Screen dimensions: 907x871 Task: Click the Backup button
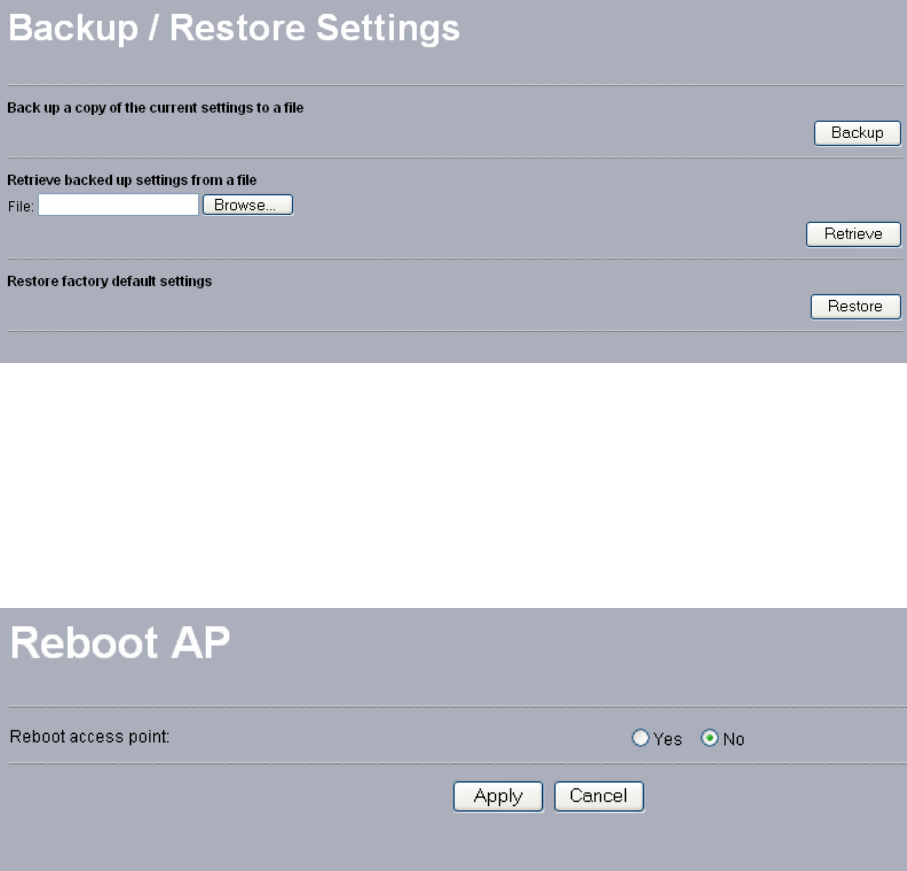(x=857, y=133)
